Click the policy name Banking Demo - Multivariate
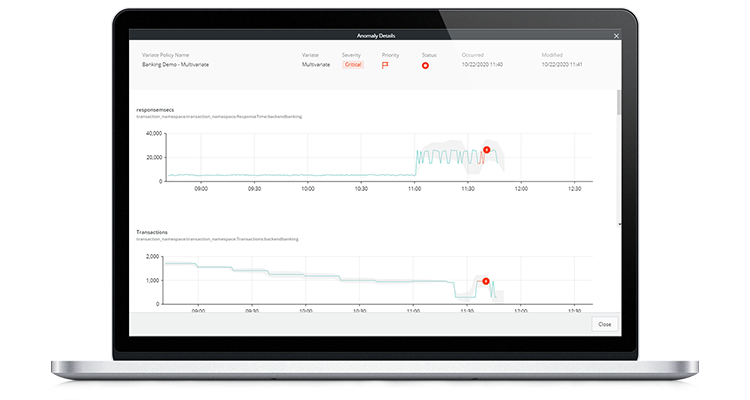This screenshot has height=400, width=750. tap(175, 65)
